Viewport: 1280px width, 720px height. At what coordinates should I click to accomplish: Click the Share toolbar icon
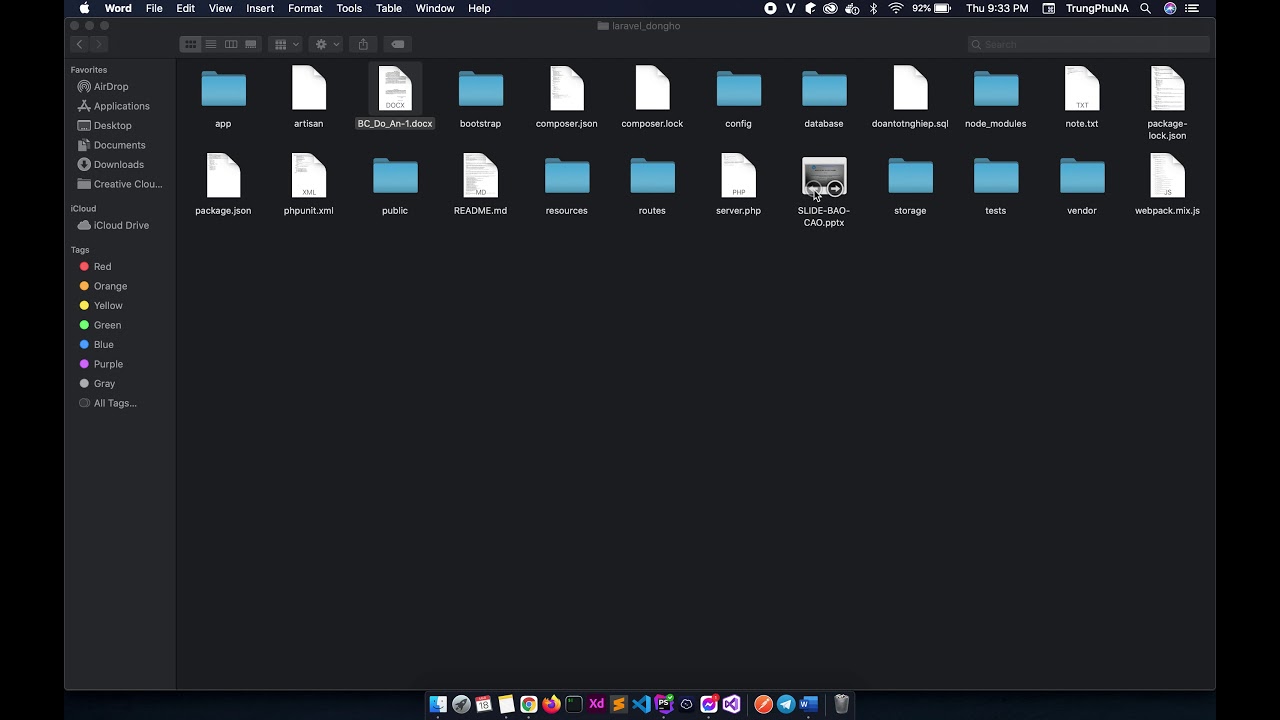(x=363, y=44)
